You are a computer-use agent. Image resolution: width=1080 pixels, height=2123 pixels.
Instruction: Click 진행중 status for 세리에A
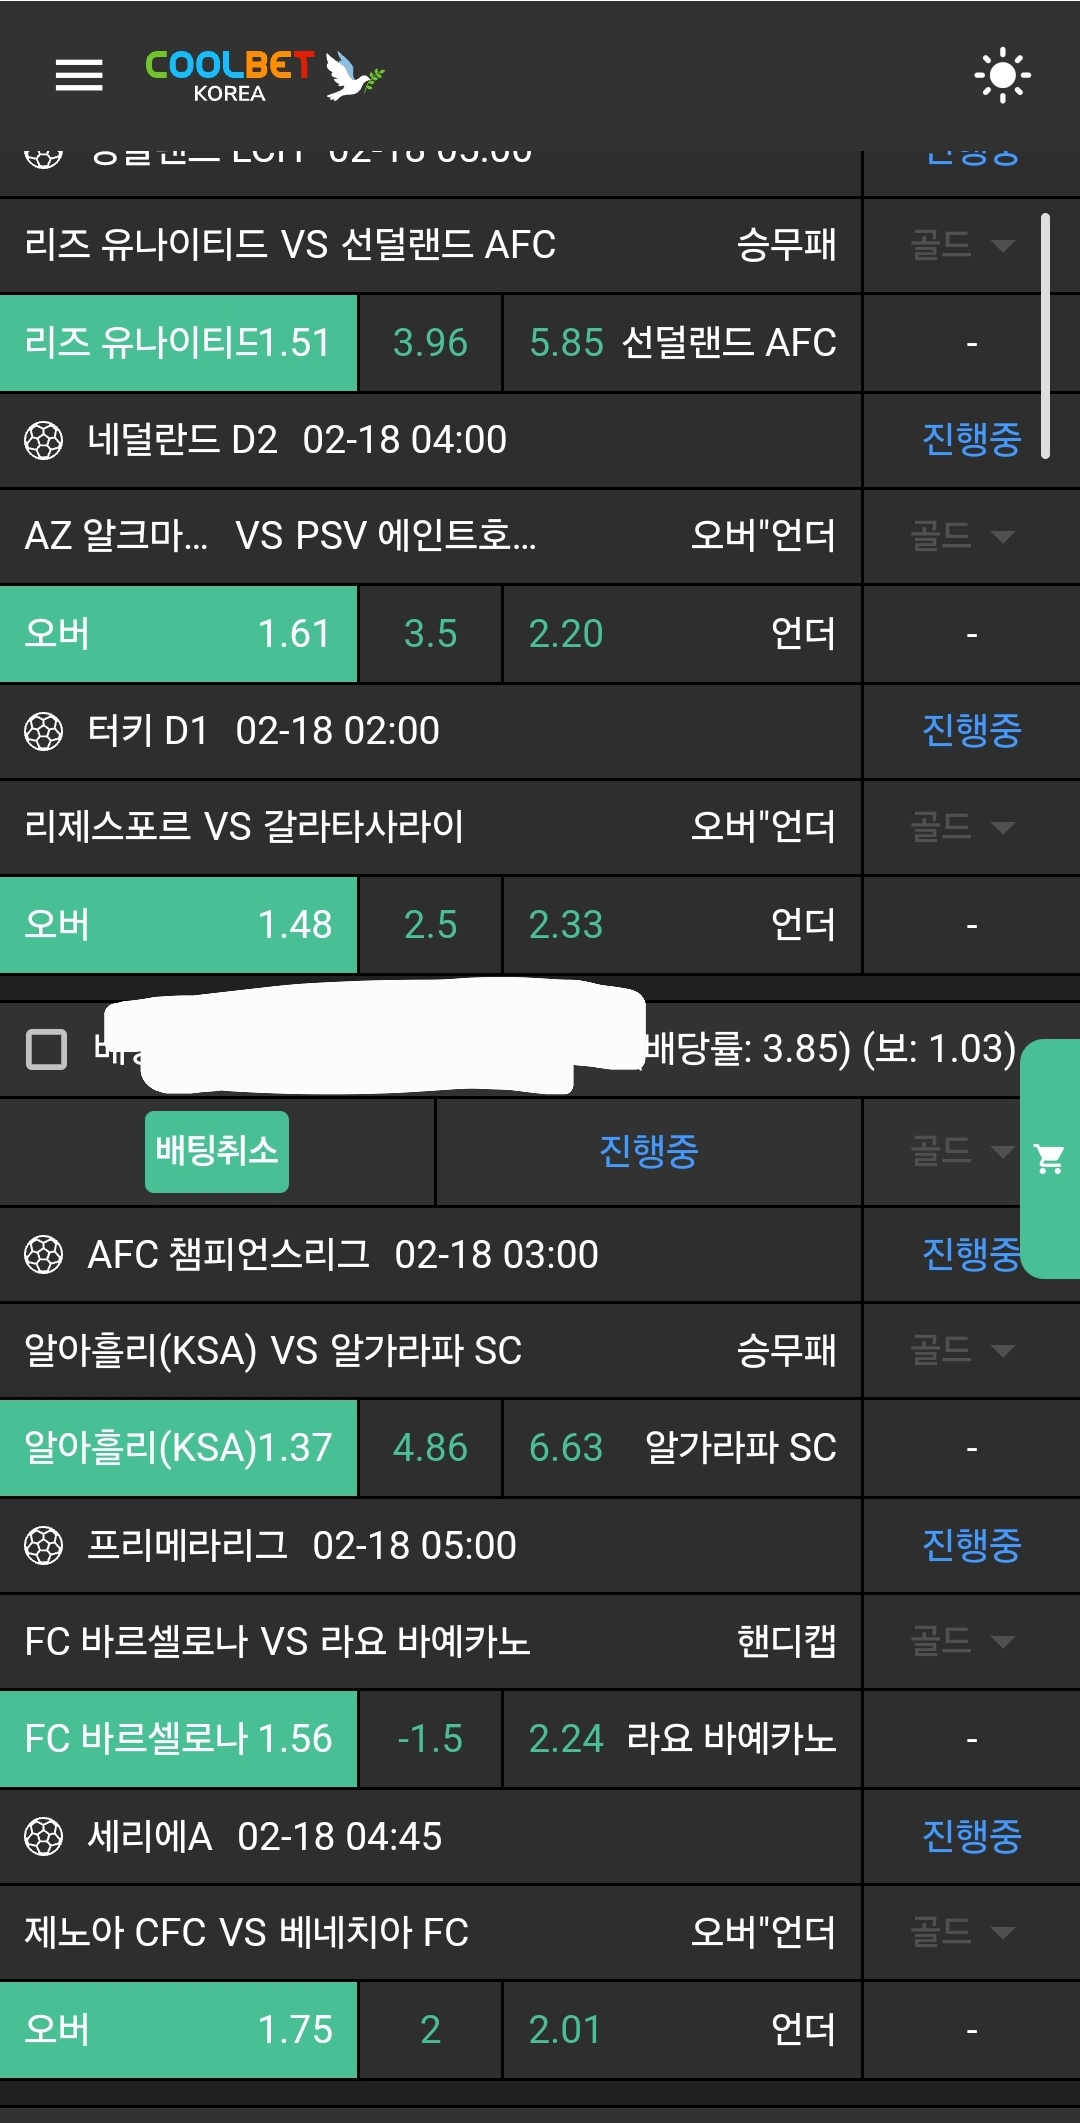[971, 1836]
